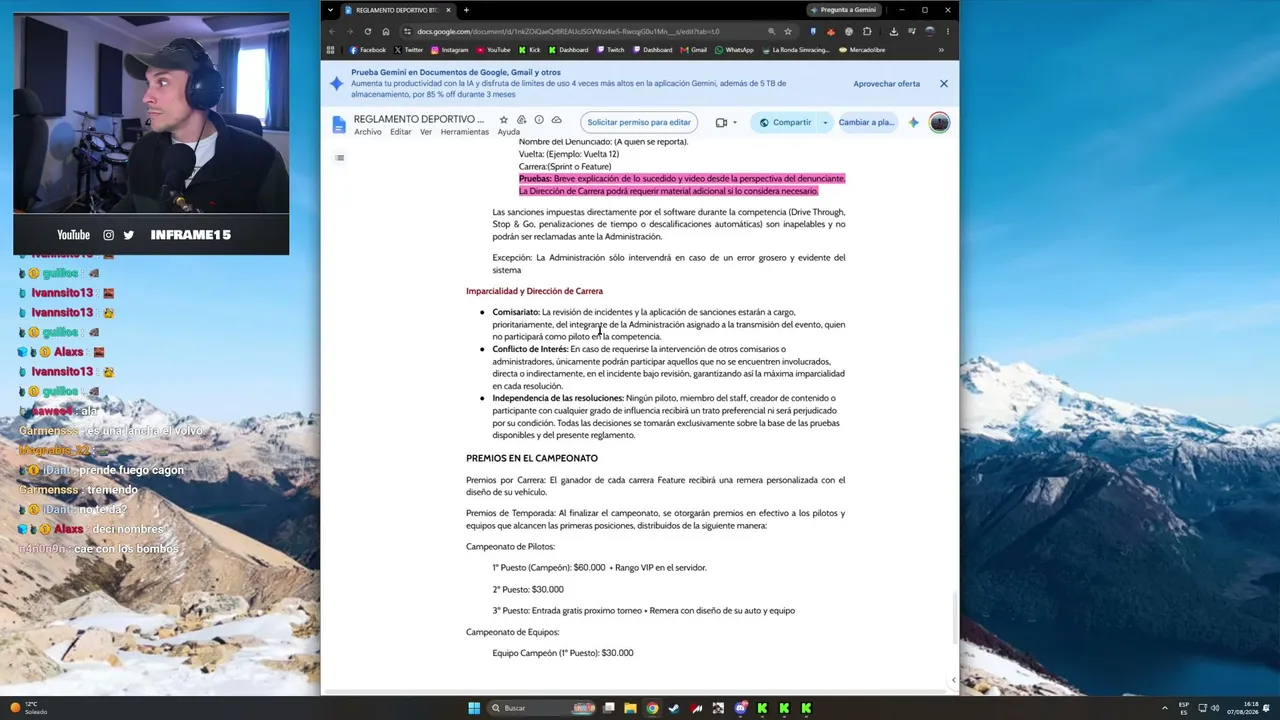Show the document outline tabs icon
1280x720 pixels.
click(340, 158)
